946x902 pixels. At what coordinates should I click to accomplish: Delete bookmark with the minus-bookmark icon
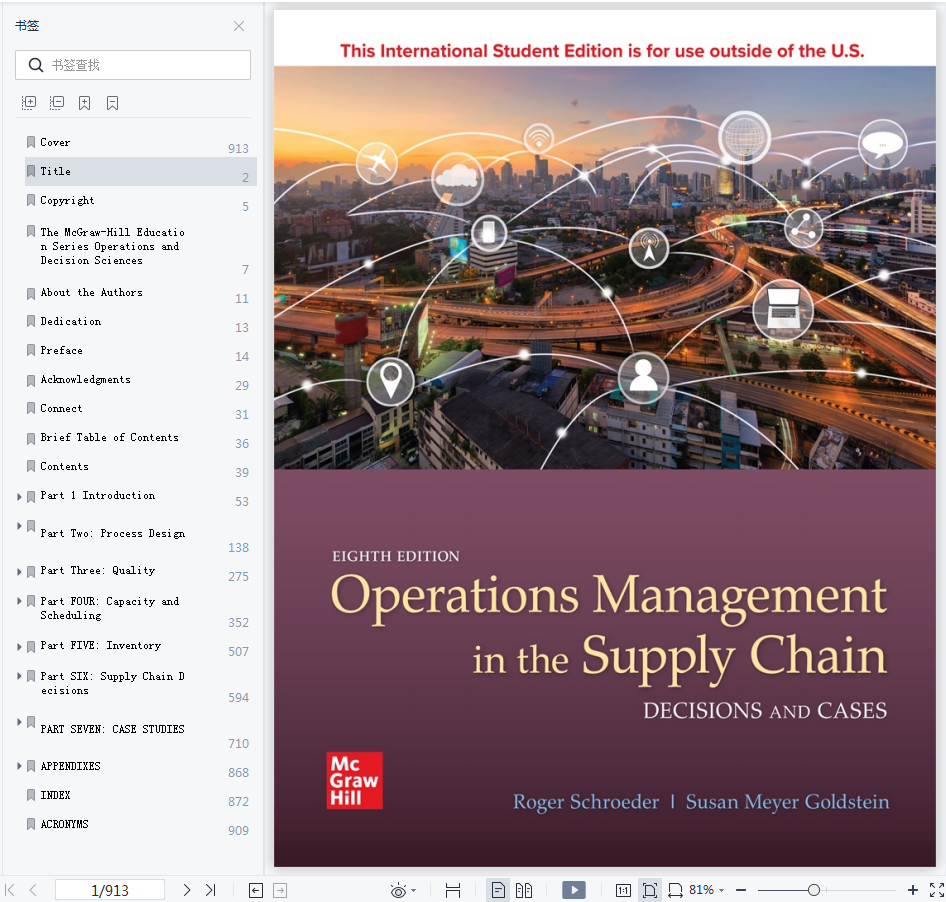click(112, 103)
